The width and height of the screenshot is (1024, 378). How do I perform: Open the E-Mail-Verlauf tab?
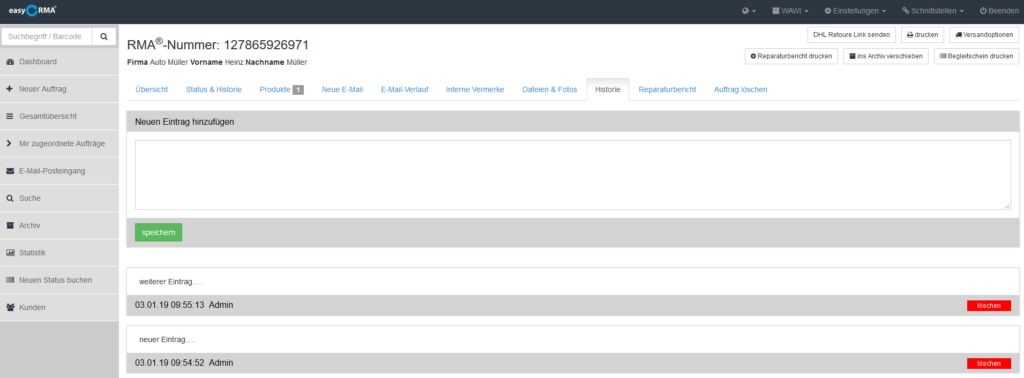click(404, 89)
